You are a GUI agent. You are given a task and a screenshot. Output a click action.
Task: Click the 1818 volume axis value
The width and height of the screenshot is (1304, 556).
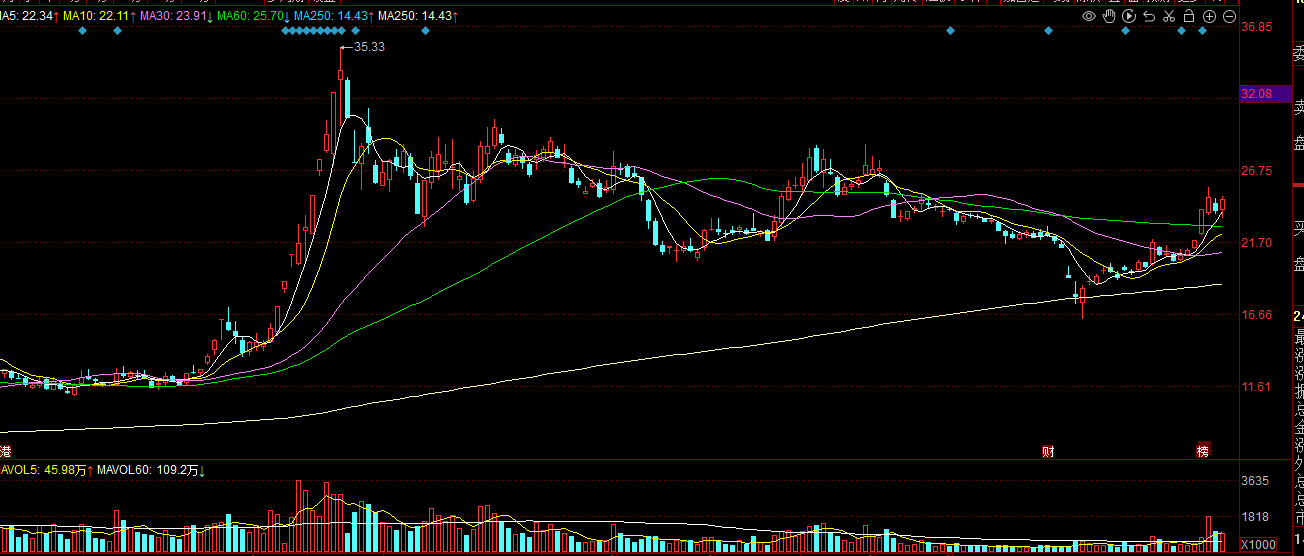[x=1254, y=517]
